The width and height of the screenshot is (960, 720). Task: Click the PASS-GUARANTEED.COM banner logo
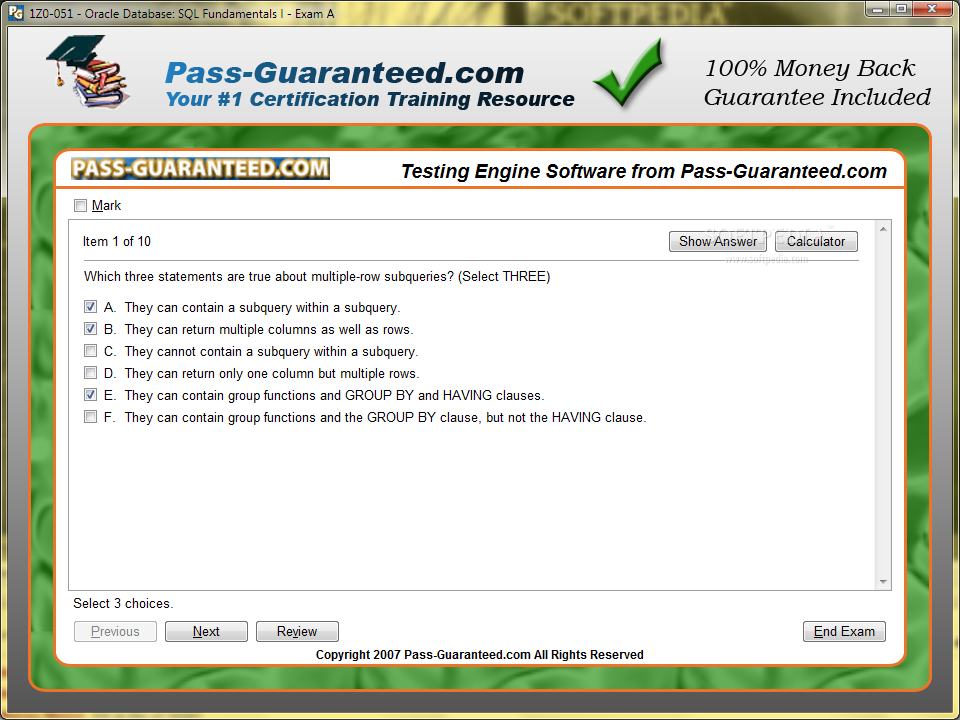tap(200, 168)
